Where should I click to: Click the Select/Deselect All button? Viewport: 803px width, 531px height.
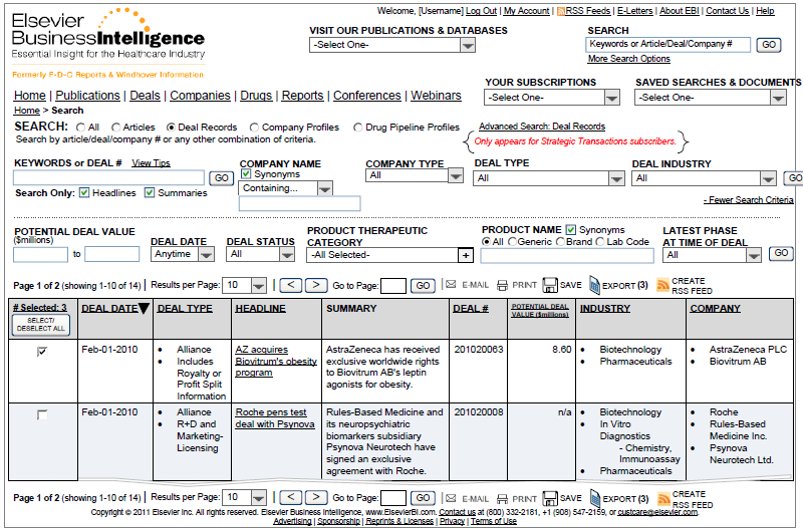(x=41, y=325)
